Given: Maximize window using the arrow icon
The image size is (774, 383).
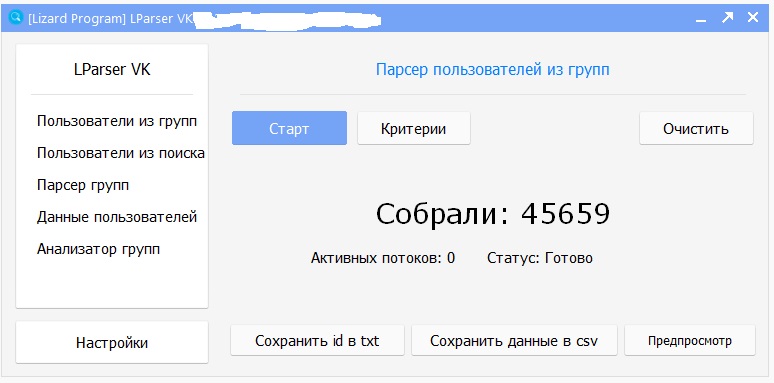Looking at the screenshot, I should click(727, 18).
